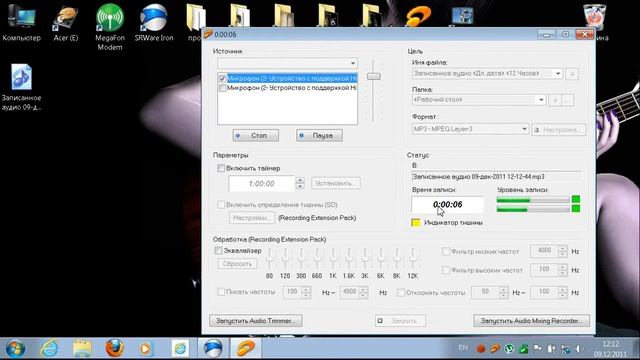Expand the Папка <Рабочий стол> dropdown
The image size is (640, 360).
tap(541, 100)
